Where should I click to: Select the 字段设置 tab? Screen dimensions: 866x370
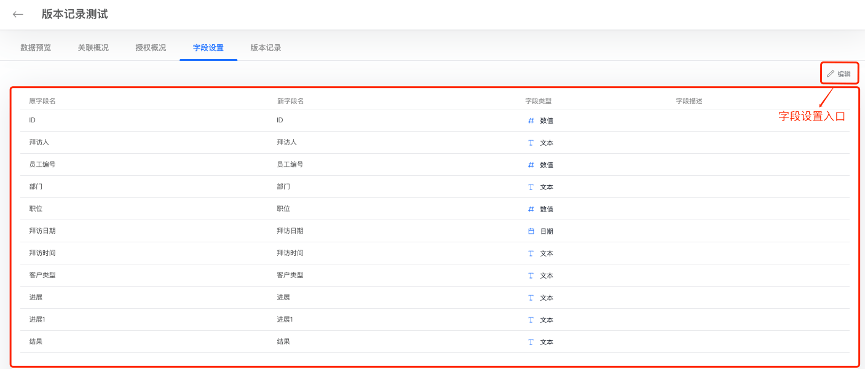coord(208,47)
